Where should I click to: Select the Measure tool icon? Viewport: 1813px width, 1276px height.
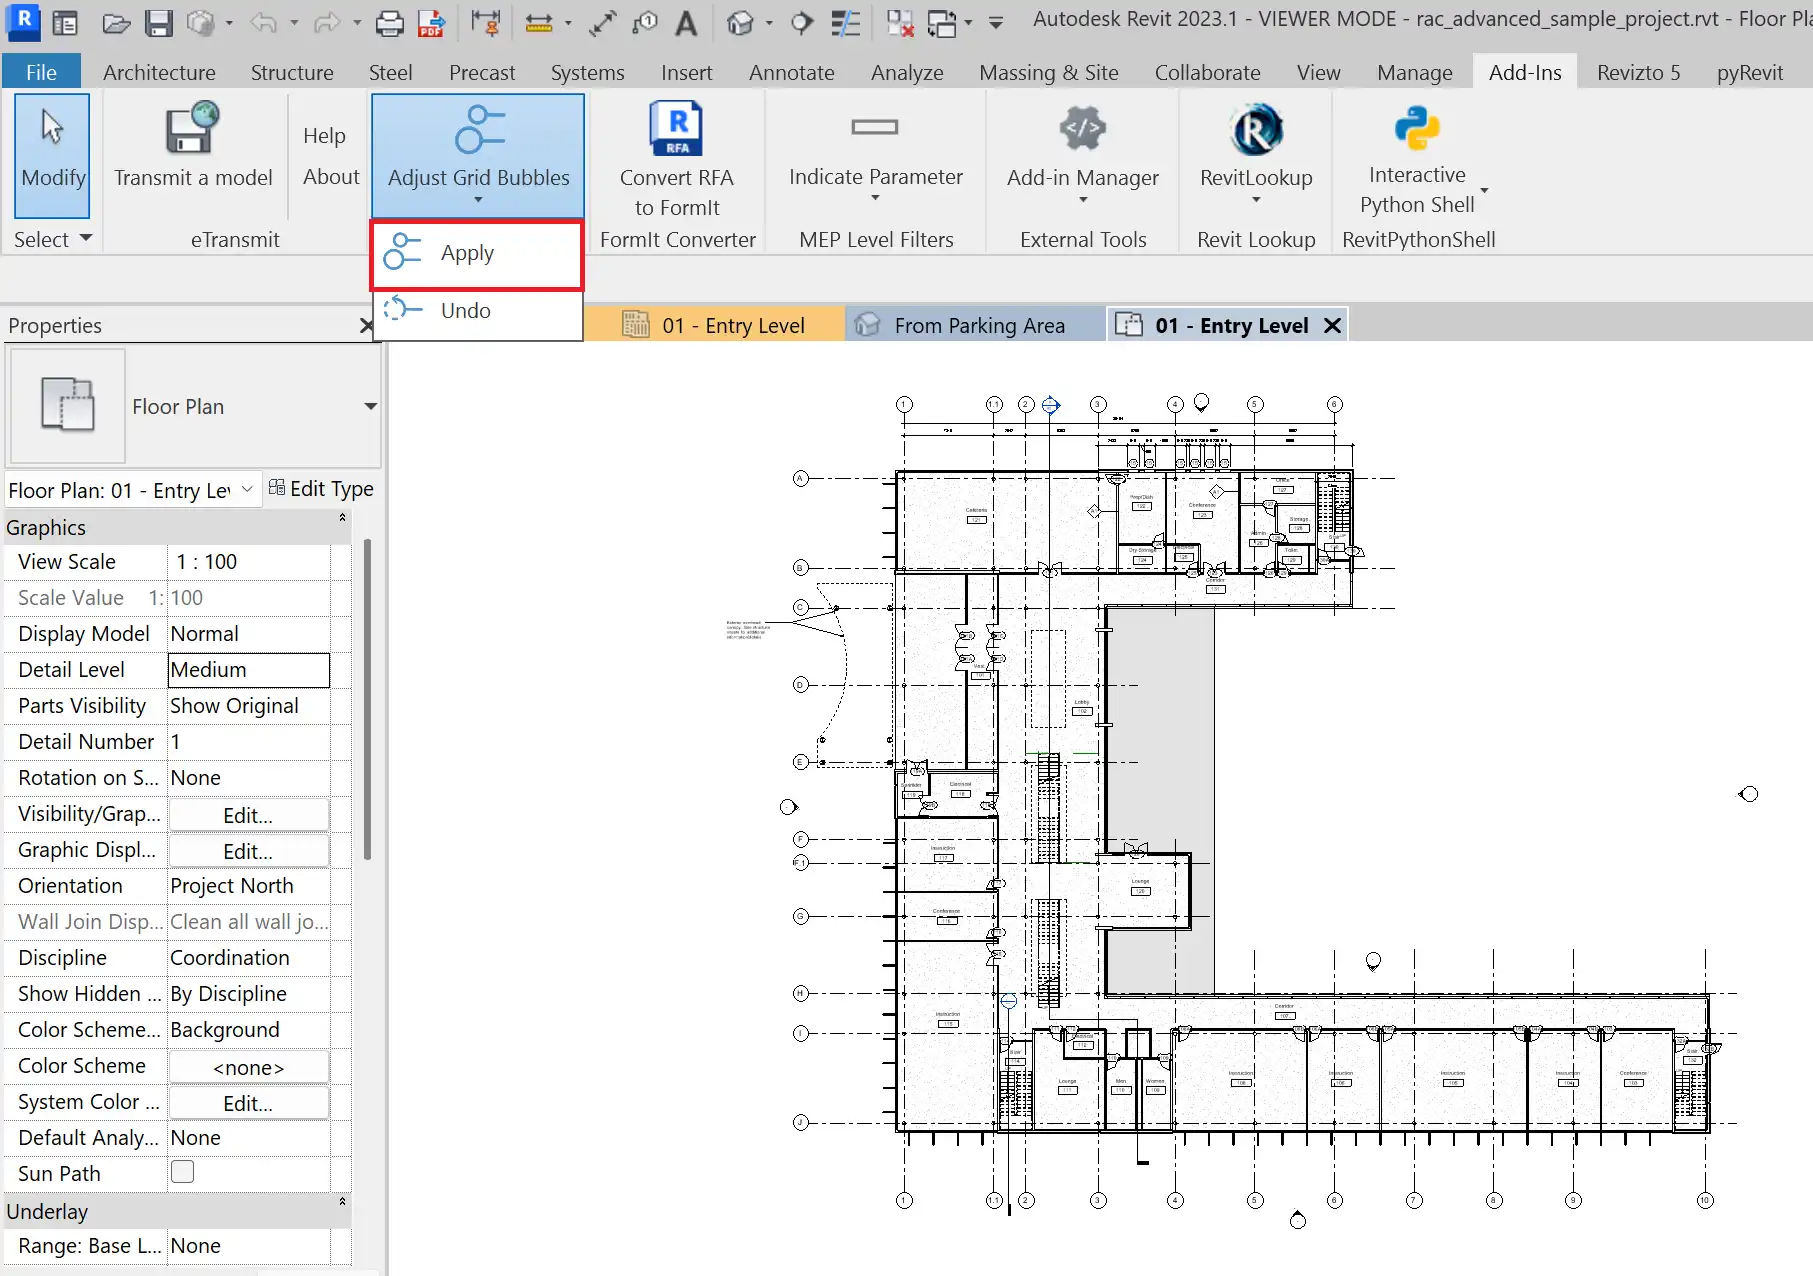click(x=539, y=22)
